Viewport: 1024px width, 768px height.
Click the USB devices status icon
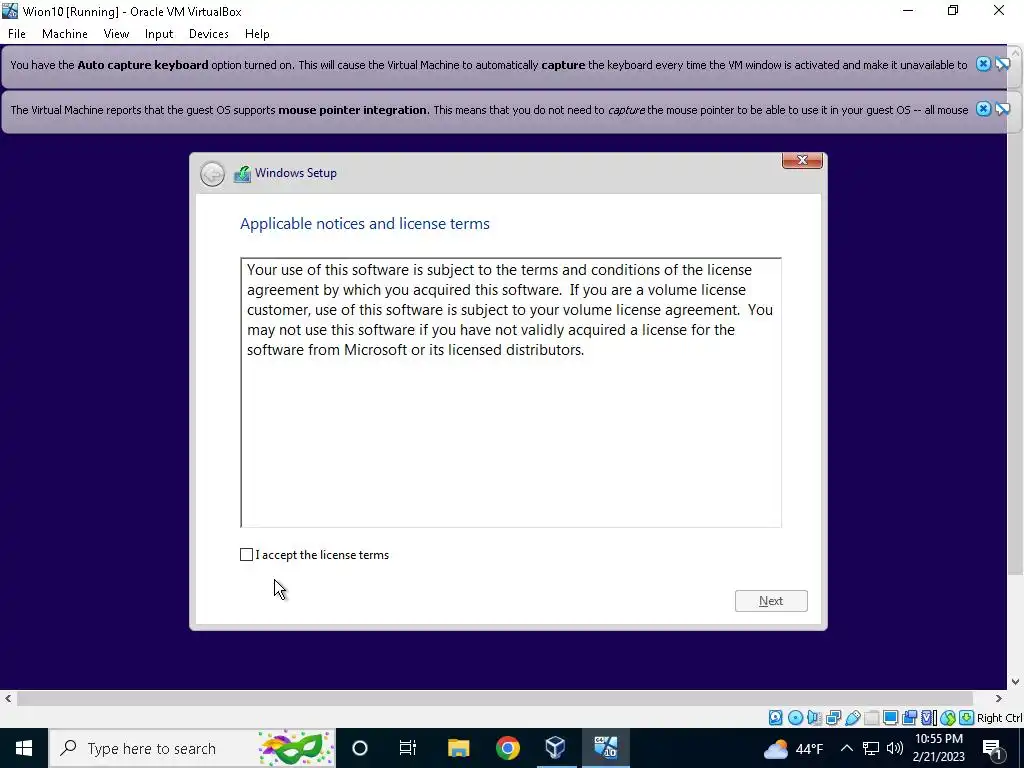[x=852, y=718]
